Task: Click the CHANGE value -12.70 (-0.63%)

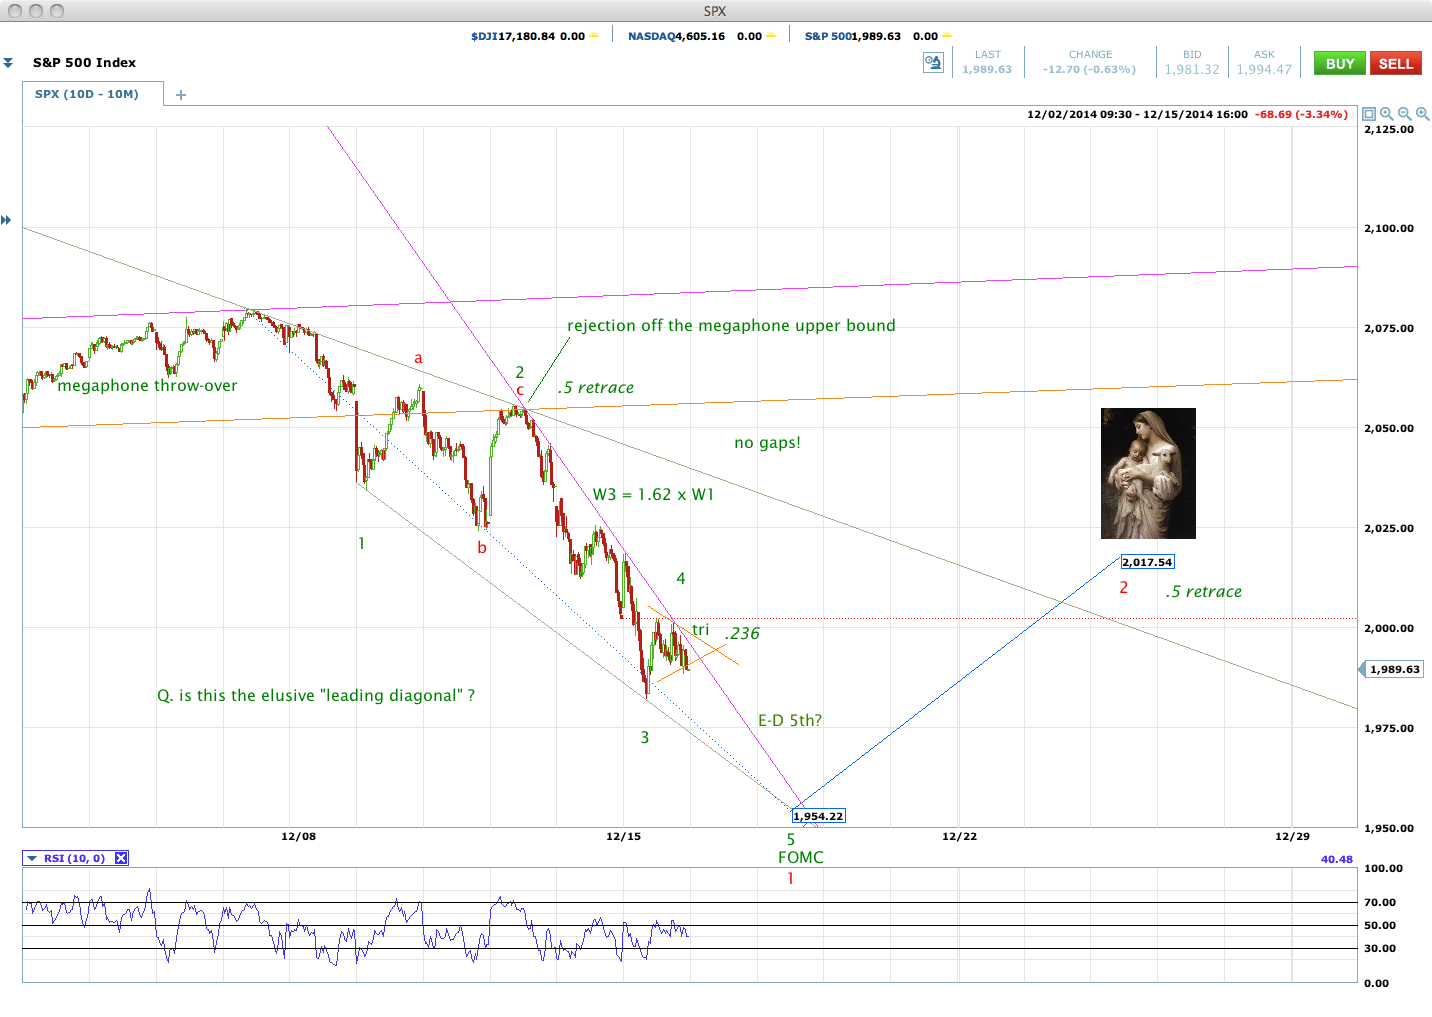Action: click(1090, 70)
